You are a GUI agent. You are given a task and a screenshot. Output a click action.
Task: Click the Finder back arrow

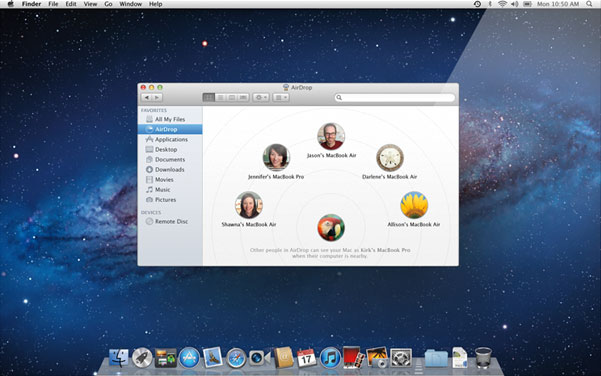[146, 97]
